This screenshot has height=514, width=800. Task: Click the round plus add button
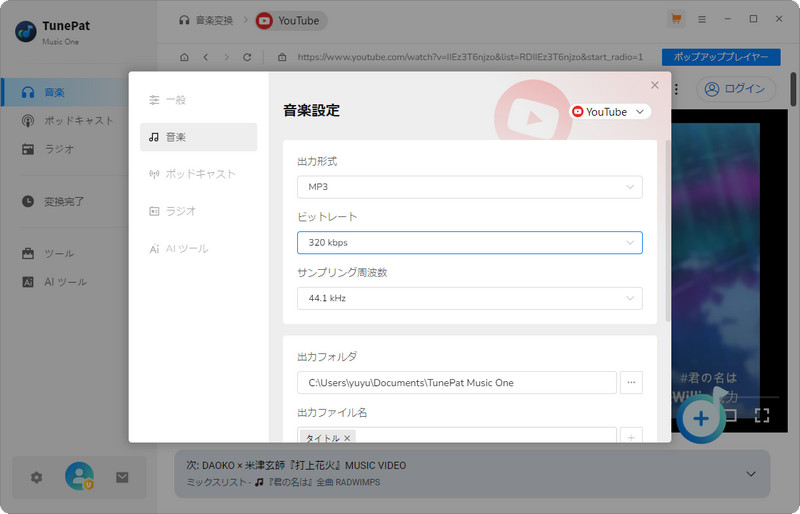(701, 419)
